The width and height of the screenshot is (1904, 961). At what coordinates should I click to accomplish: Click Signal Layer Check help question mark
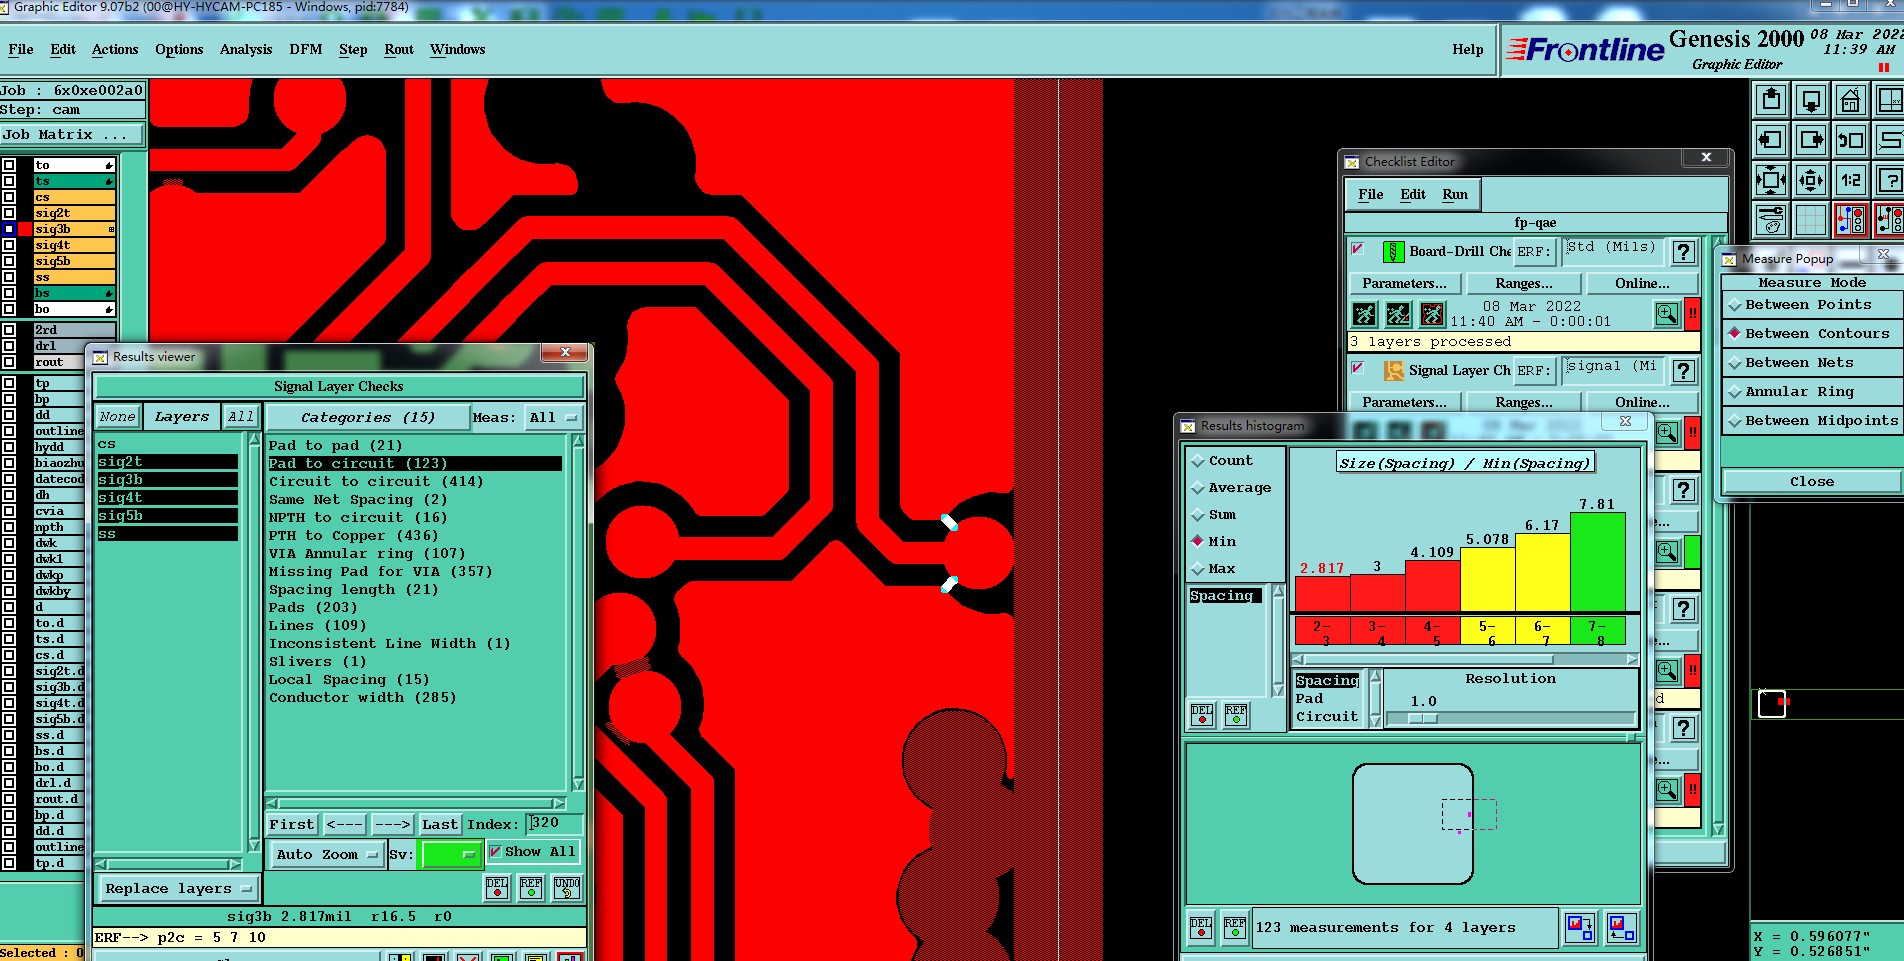[1684, 371]
